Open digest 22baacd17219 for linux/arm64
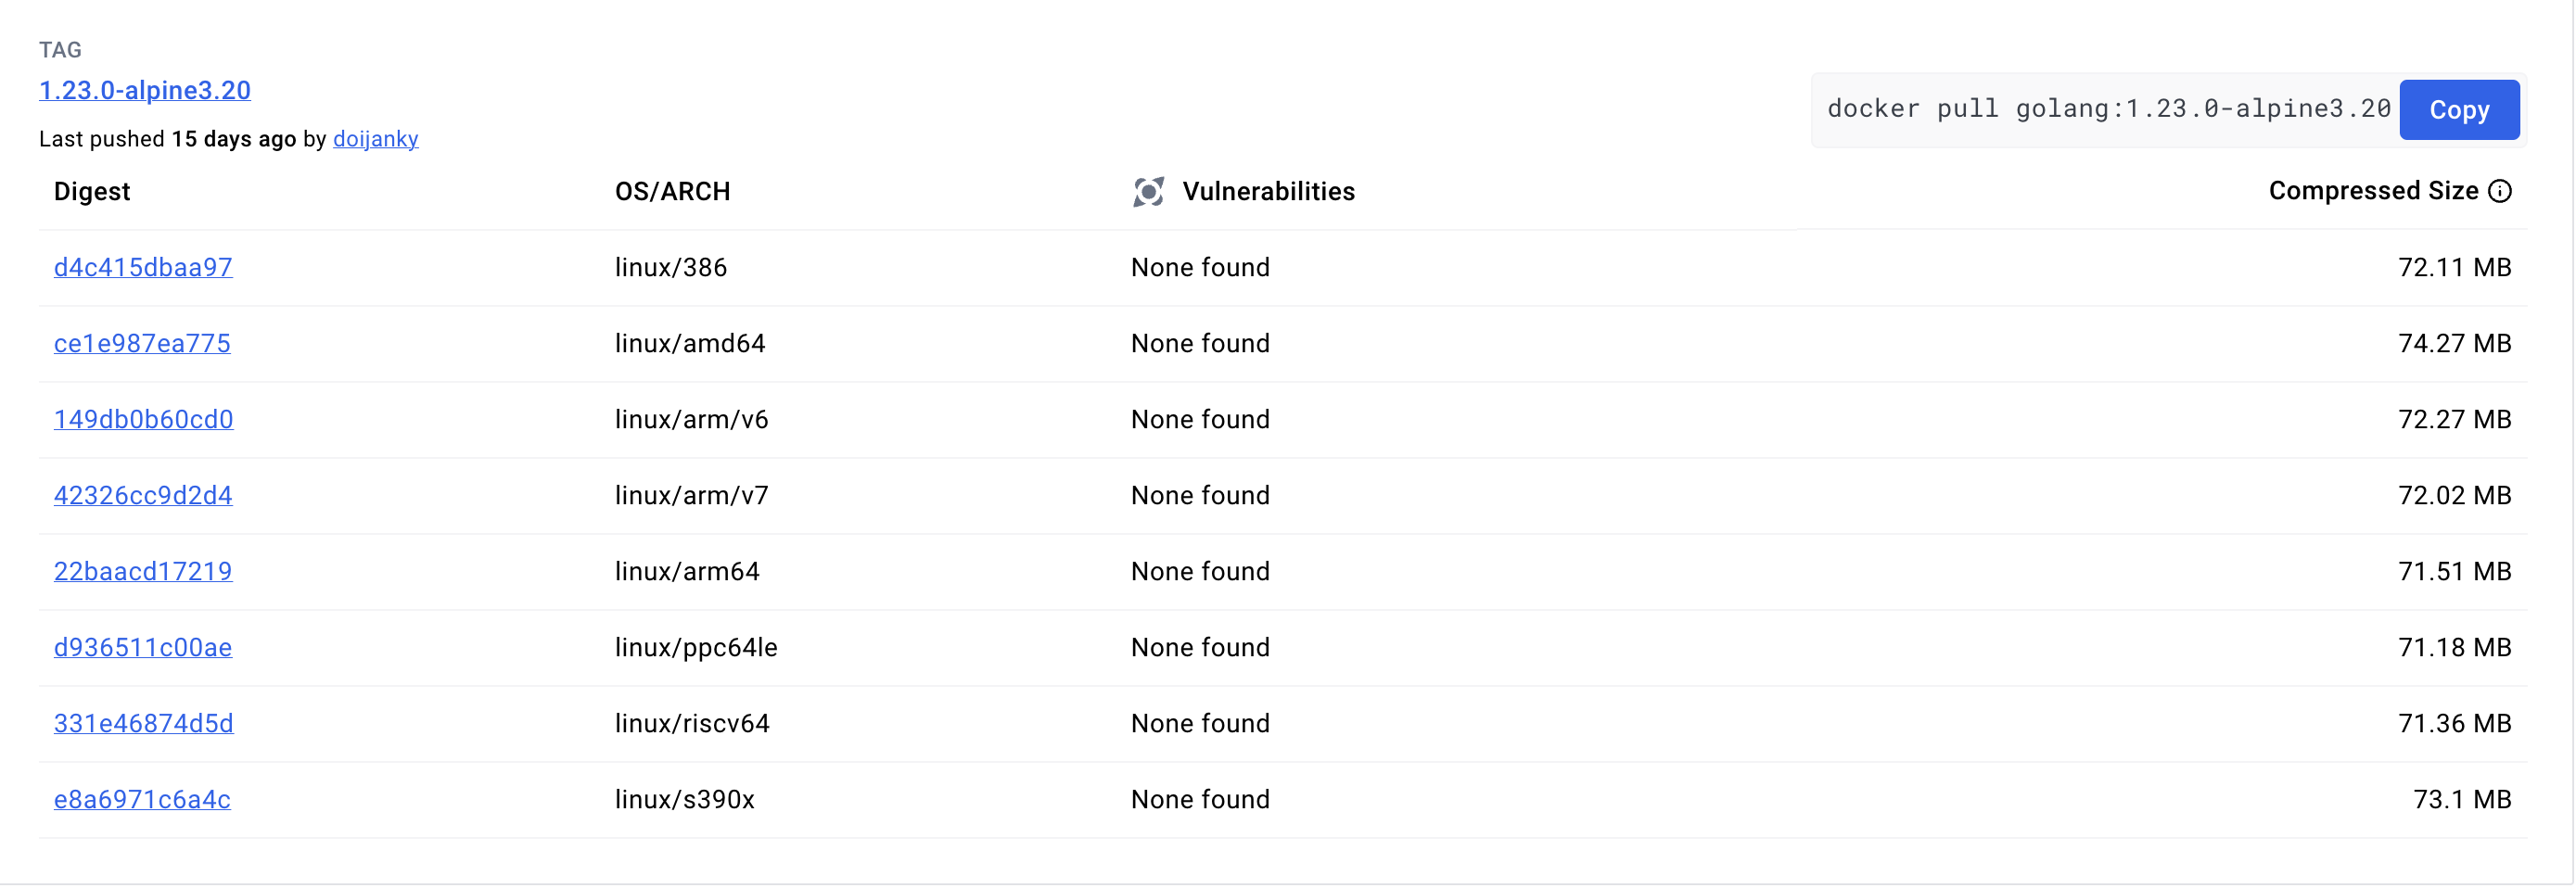 [143, 571]
